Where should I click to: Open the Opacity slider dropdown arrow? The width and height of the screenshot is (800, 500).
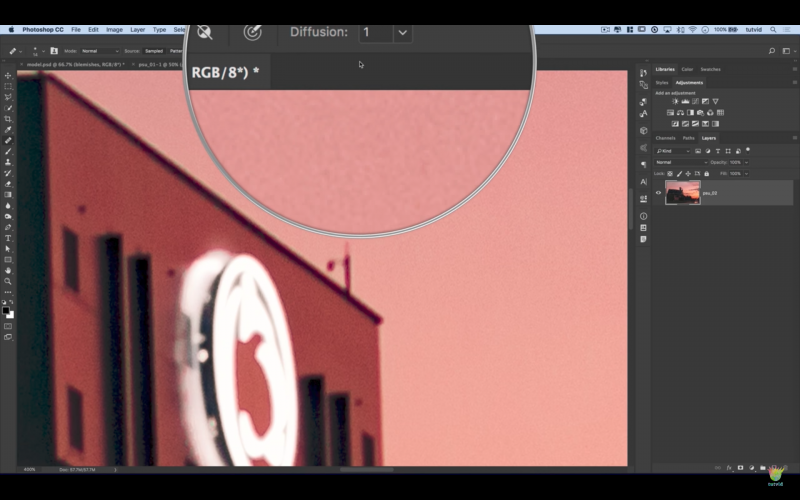(746, 162)
